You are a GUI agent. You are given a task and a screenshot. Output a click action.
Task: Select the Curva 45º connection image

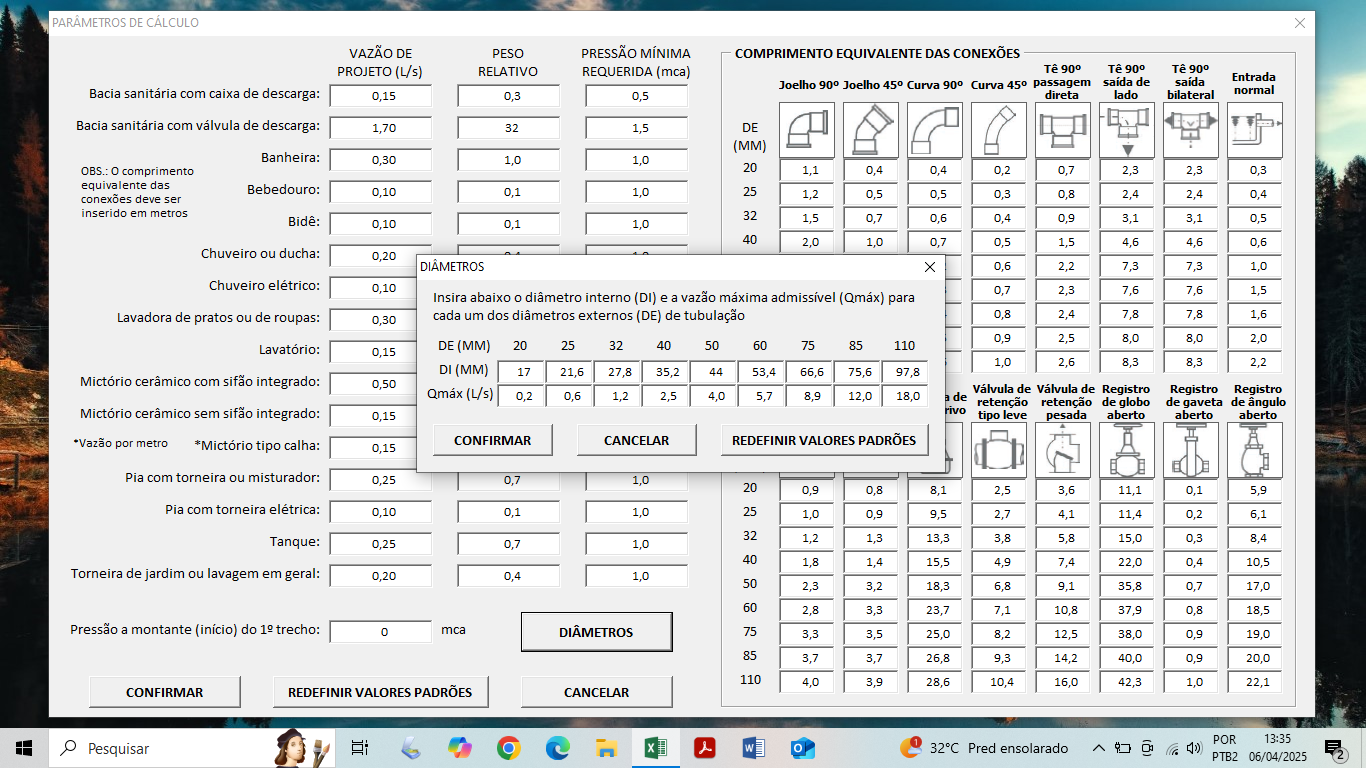pos(999,130)
